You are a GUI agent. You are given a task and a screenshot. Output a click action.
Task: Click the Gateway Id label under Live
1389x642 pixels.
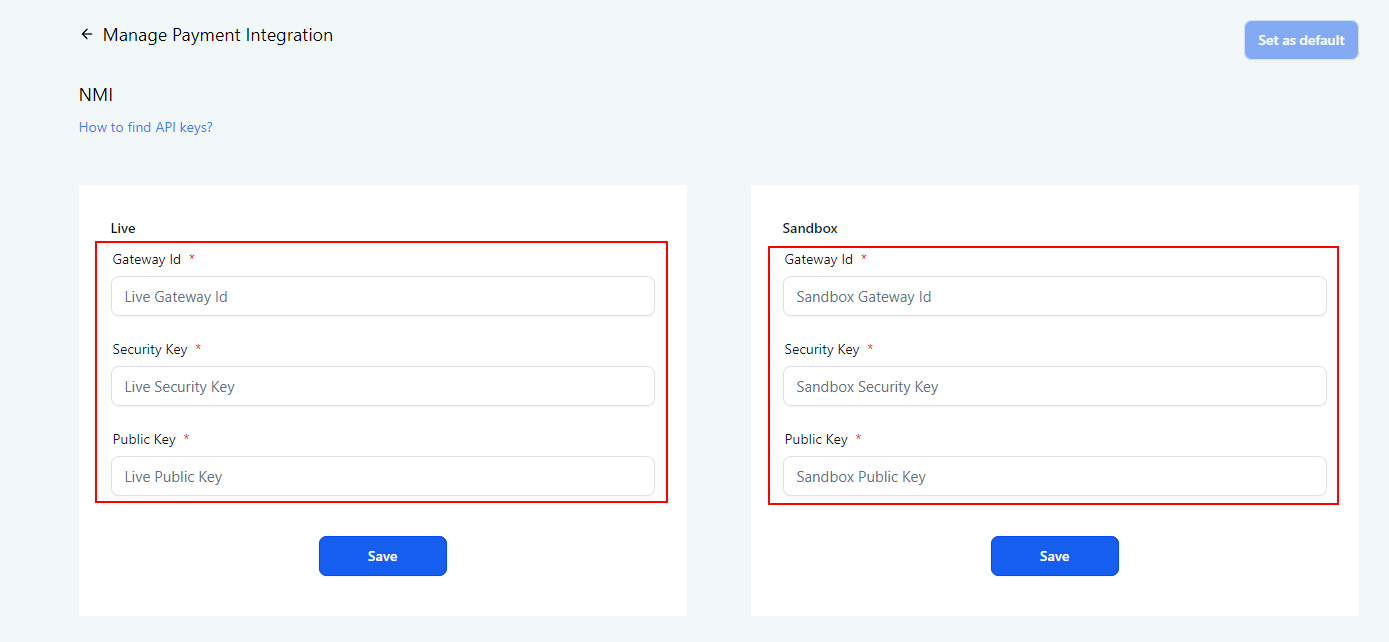point(146,260)
